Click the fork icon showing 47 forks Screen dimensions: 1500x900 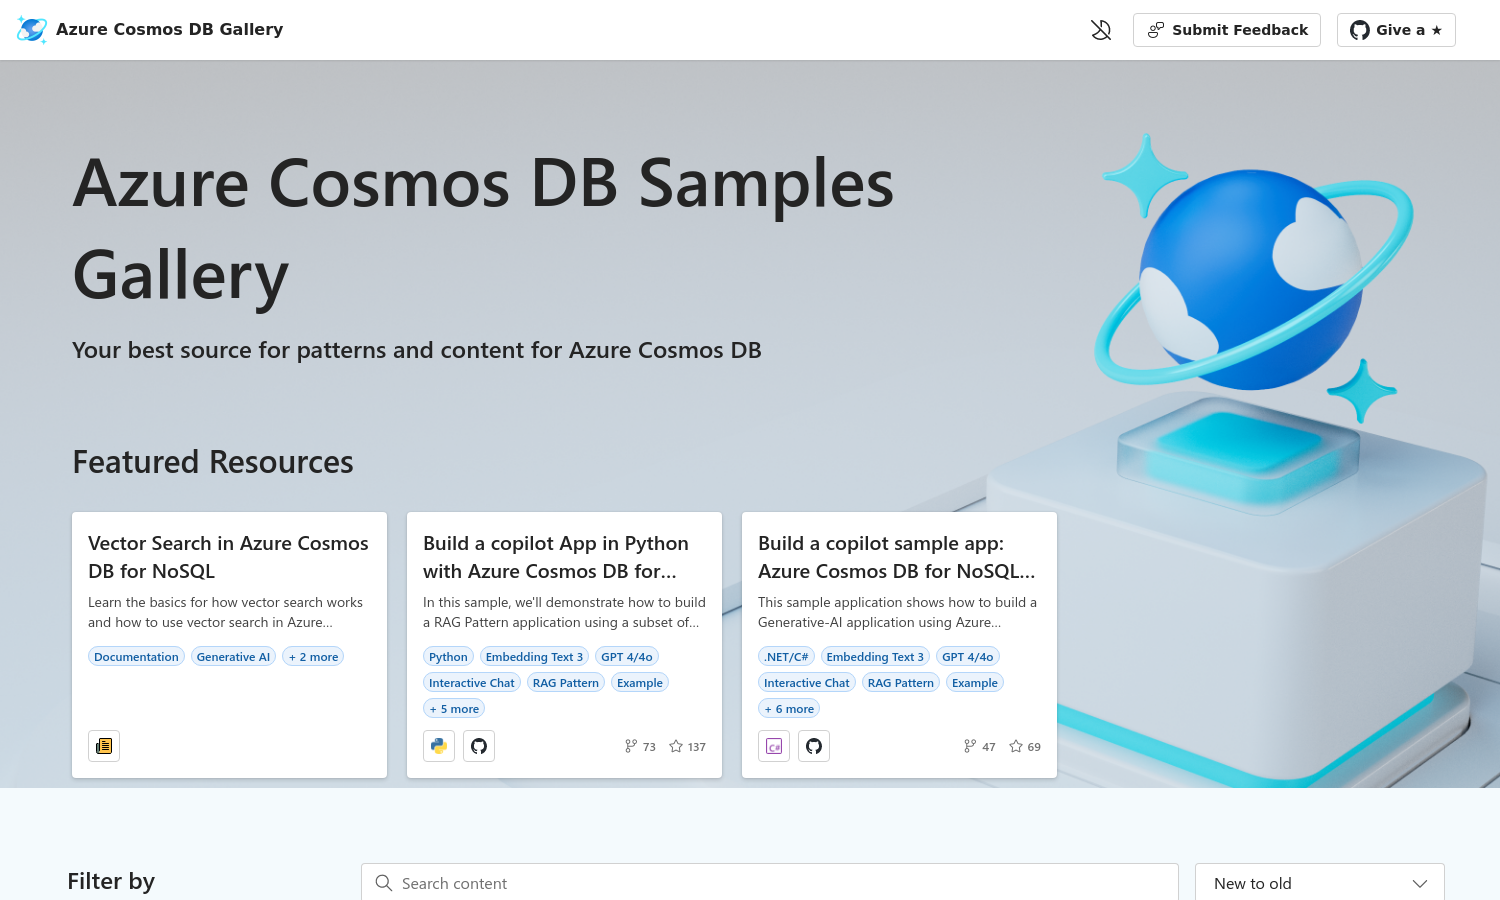[x=969, y=745]
